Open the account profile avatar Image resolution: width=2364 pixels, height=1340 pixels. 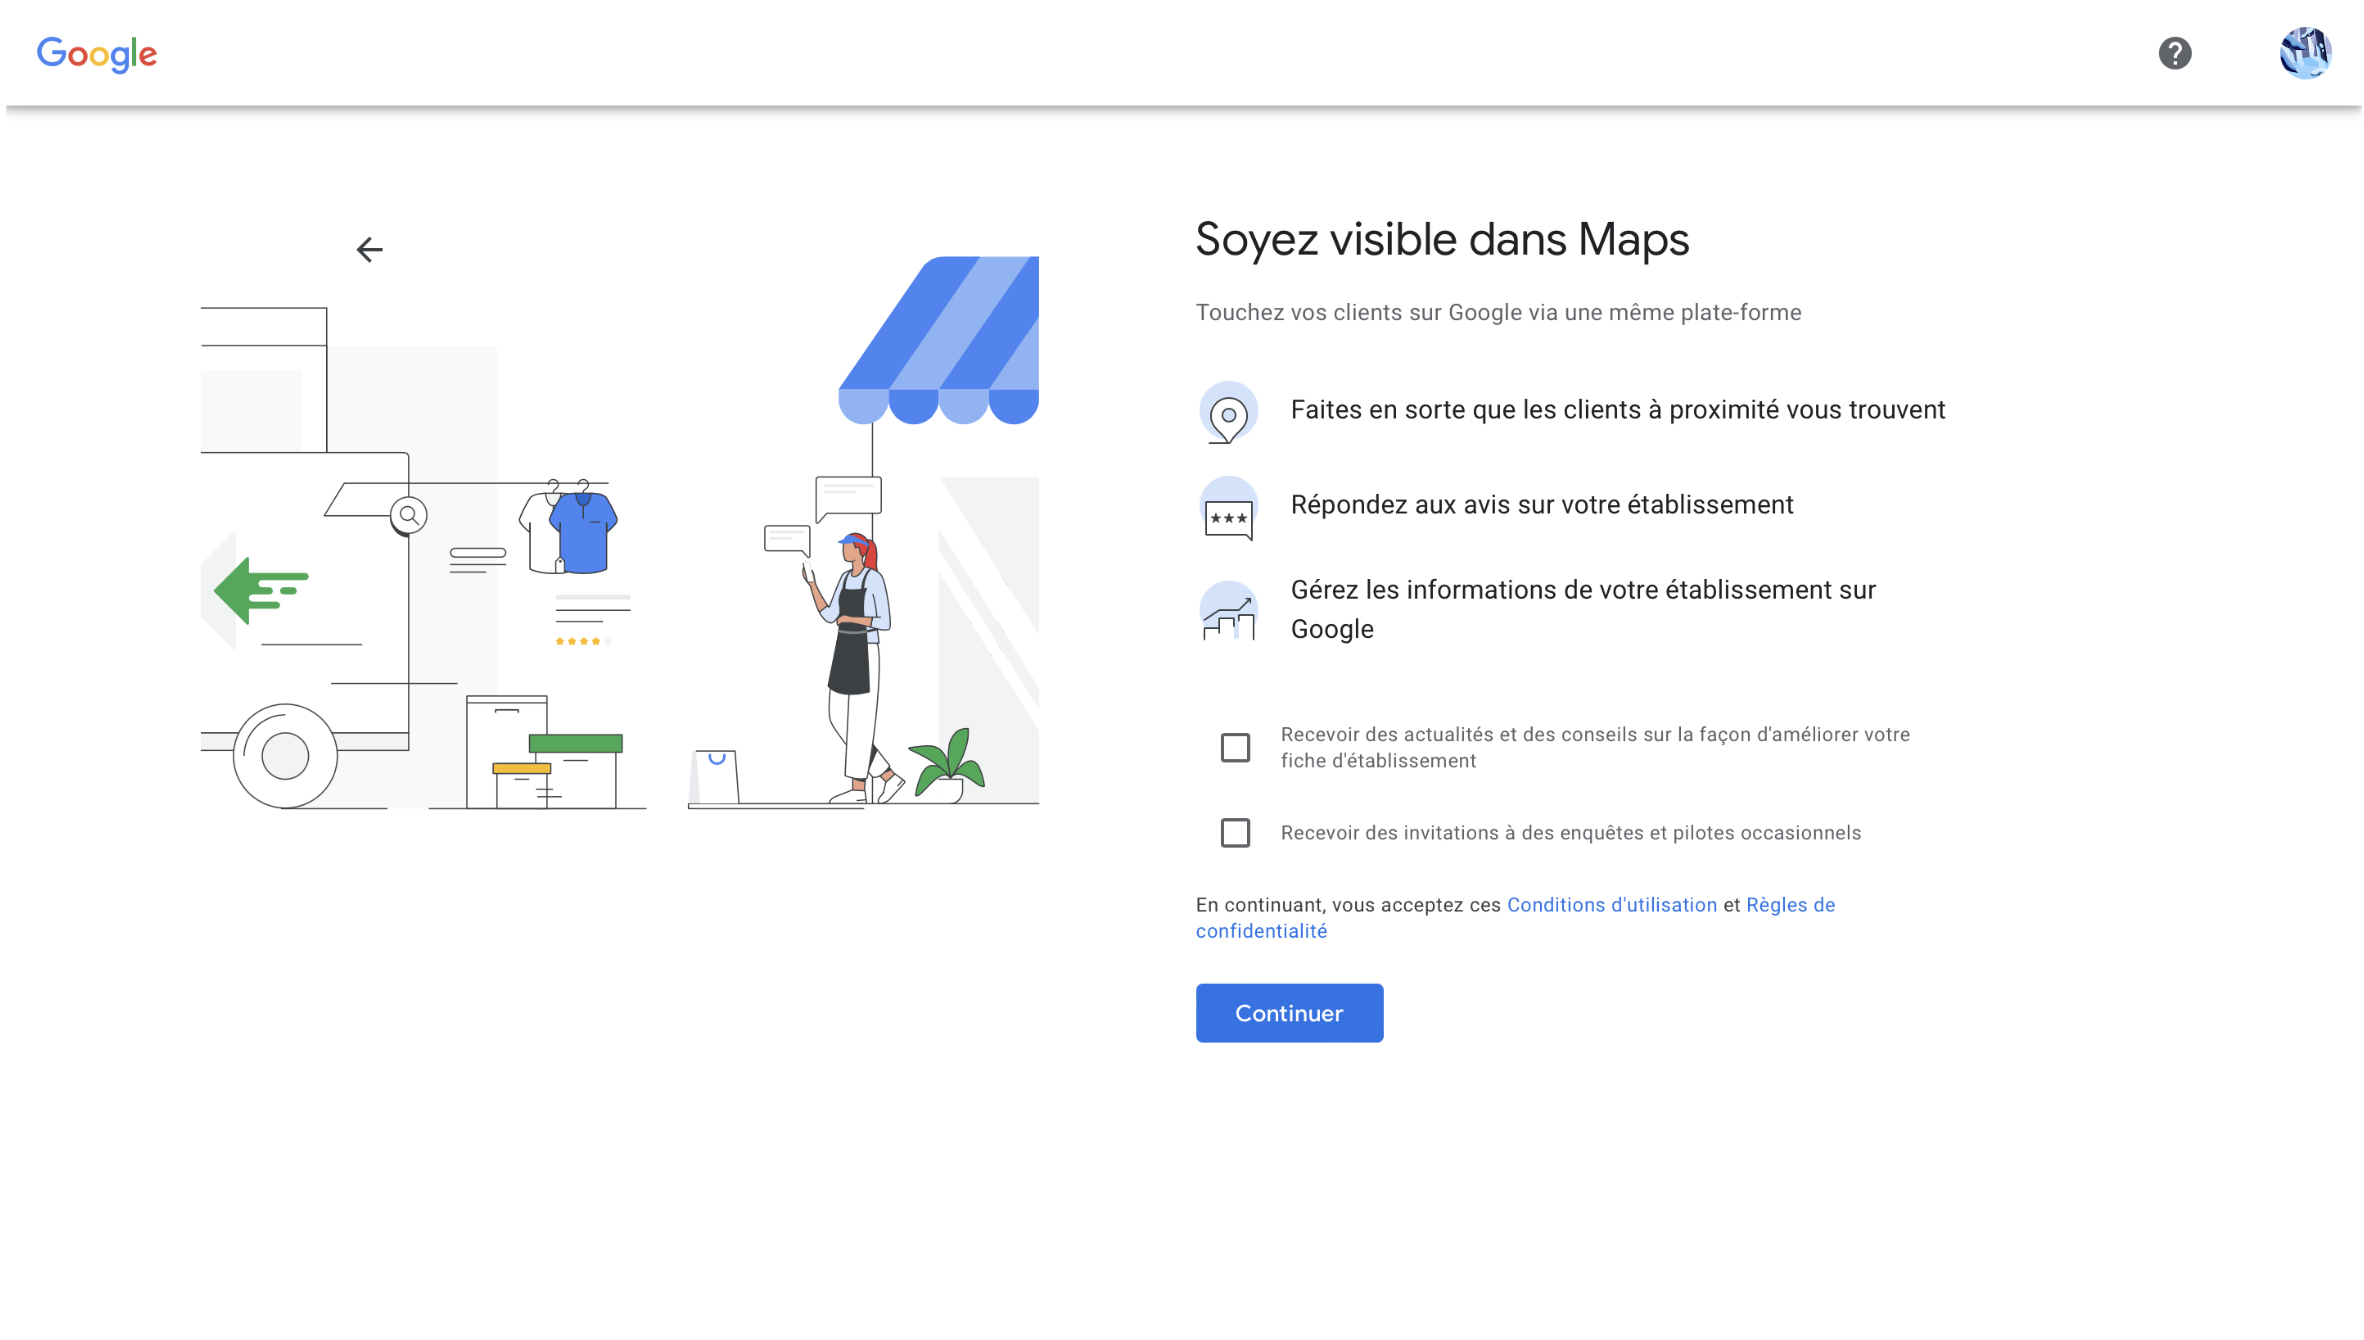tap(2305, 53)
